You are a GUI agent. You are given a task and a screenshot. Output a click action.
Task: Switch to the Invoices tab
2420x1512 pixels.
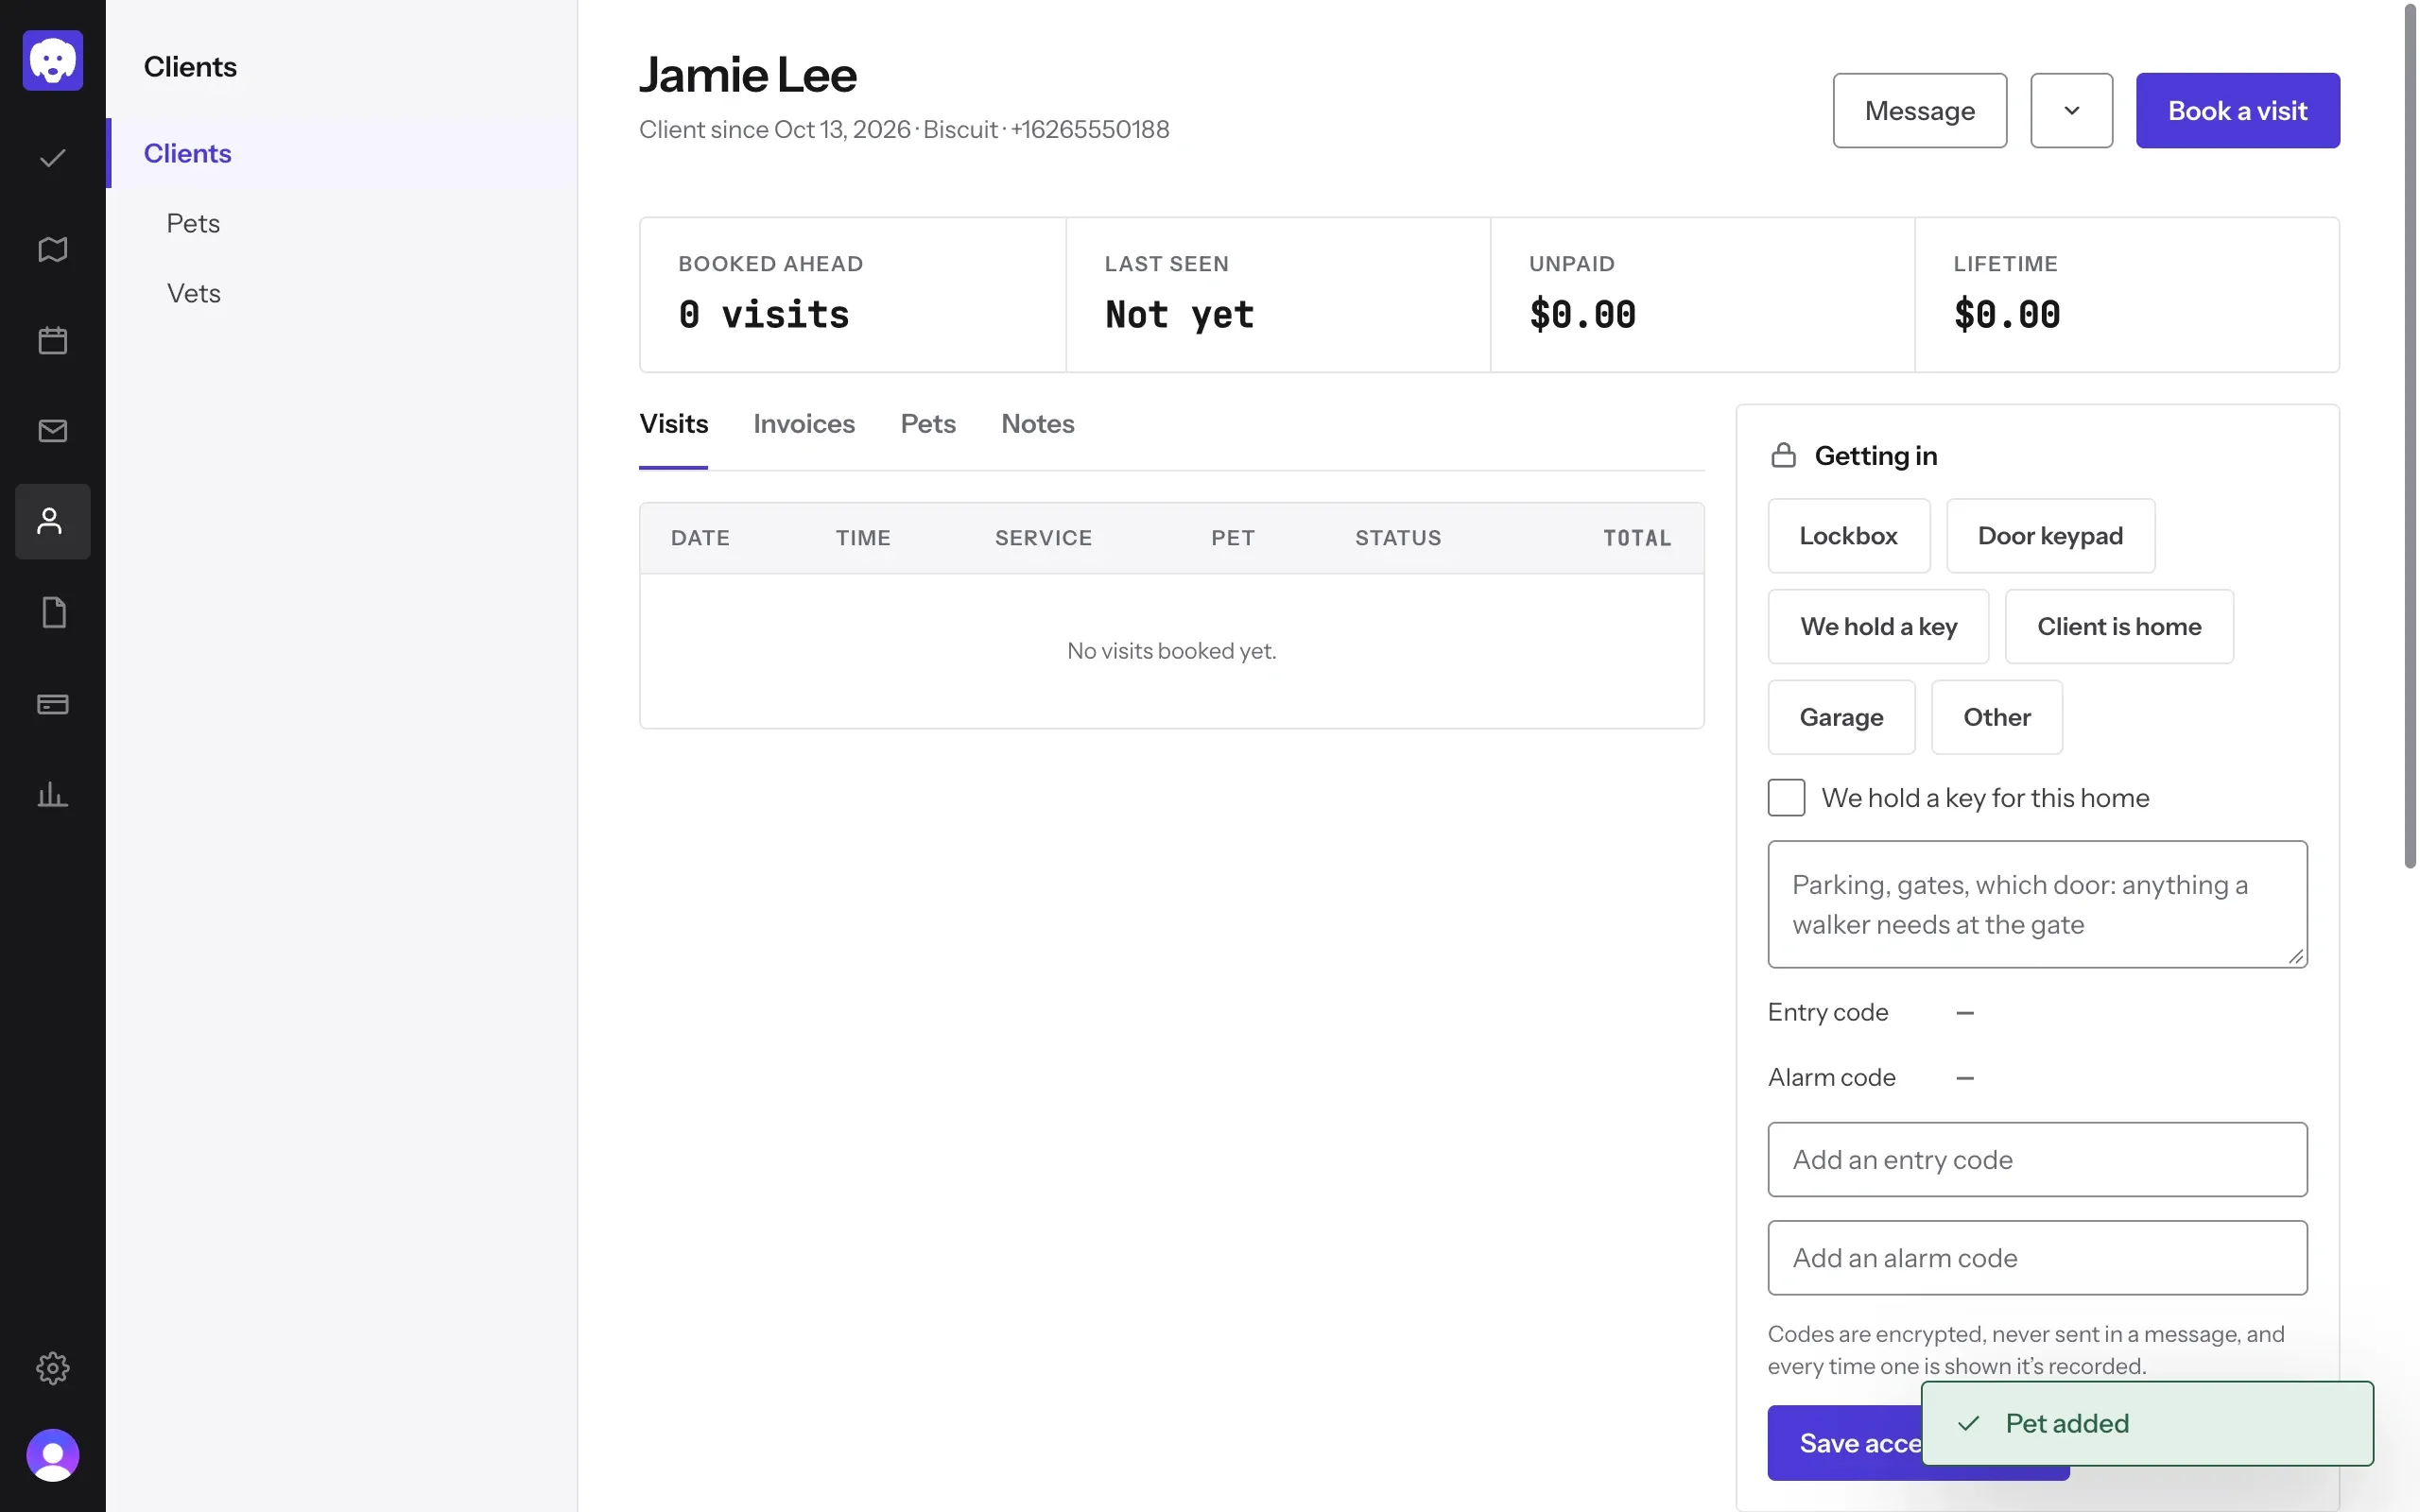804,424
